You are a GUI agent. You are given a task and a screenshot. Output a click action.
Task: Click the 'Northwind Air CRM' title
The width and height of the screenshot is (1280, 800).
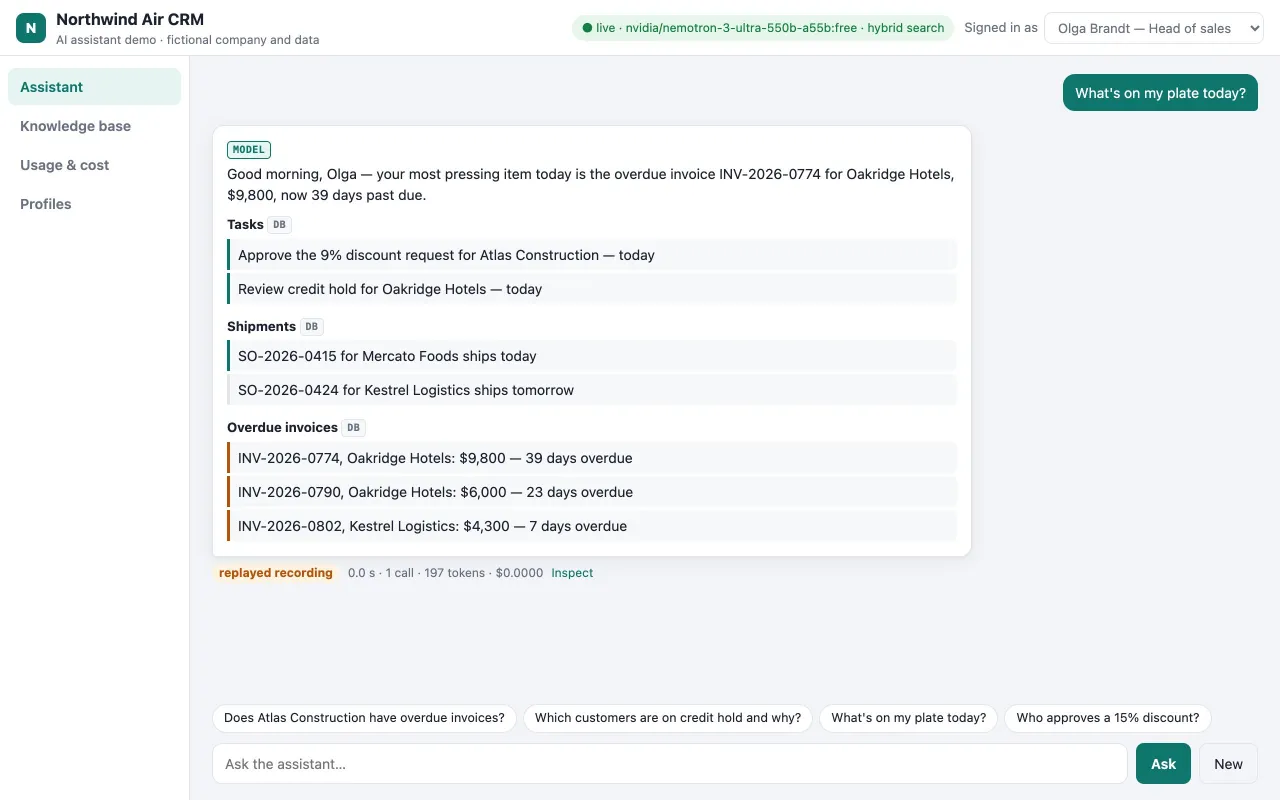pyautogui.click(x=130, y=19)
